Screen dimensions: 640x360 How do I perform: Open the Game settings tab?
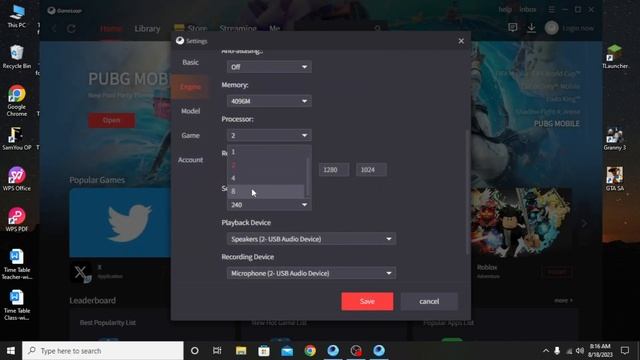point(190,136)
